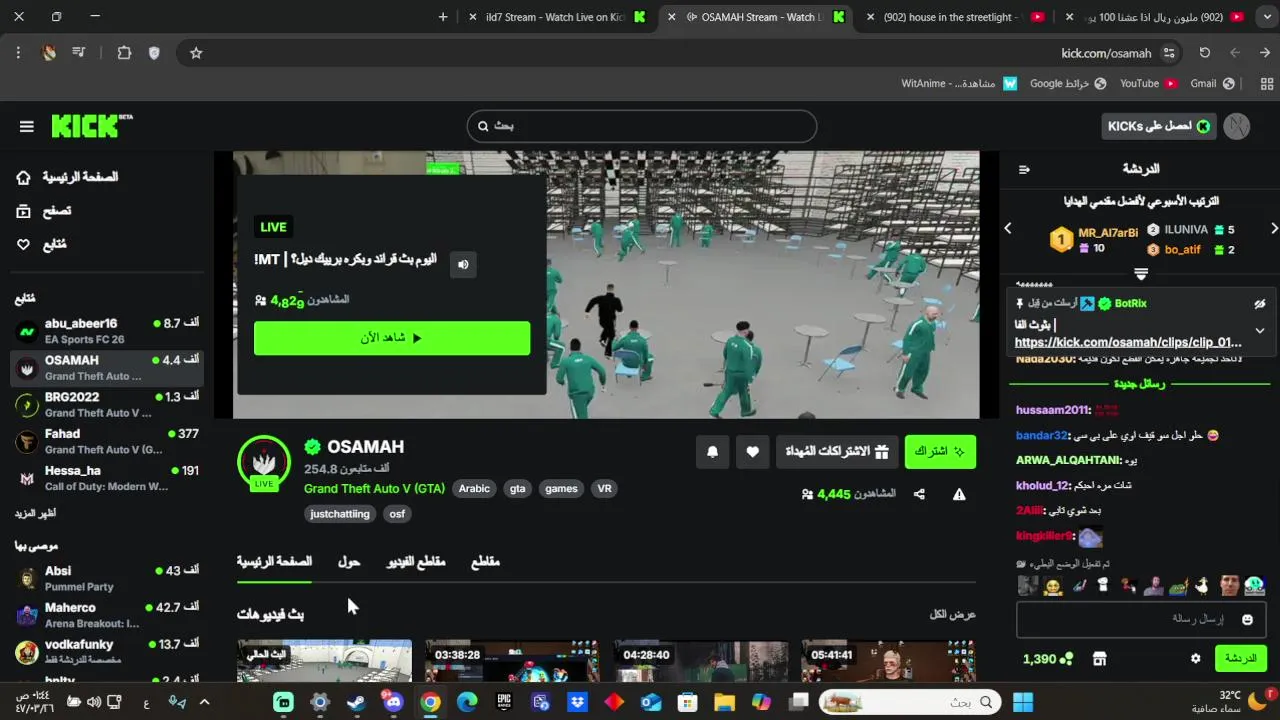The height and width of the screenshot is (720, 1280).
Task: Open a new browser tab with plus
Action: coord(443,17)
